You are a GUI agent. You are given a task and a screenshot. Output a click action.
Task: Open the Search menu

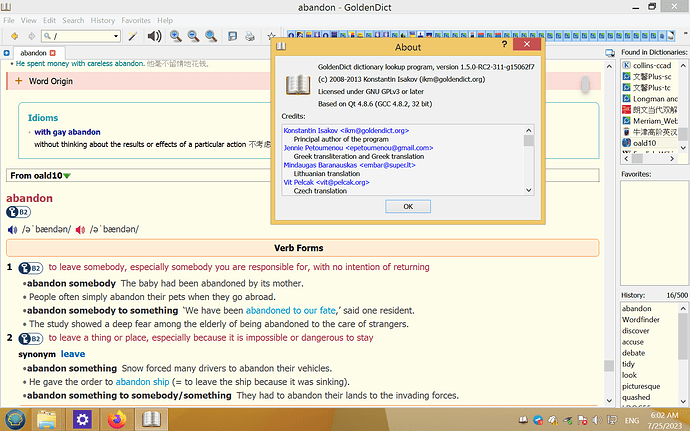click(73, 20)
